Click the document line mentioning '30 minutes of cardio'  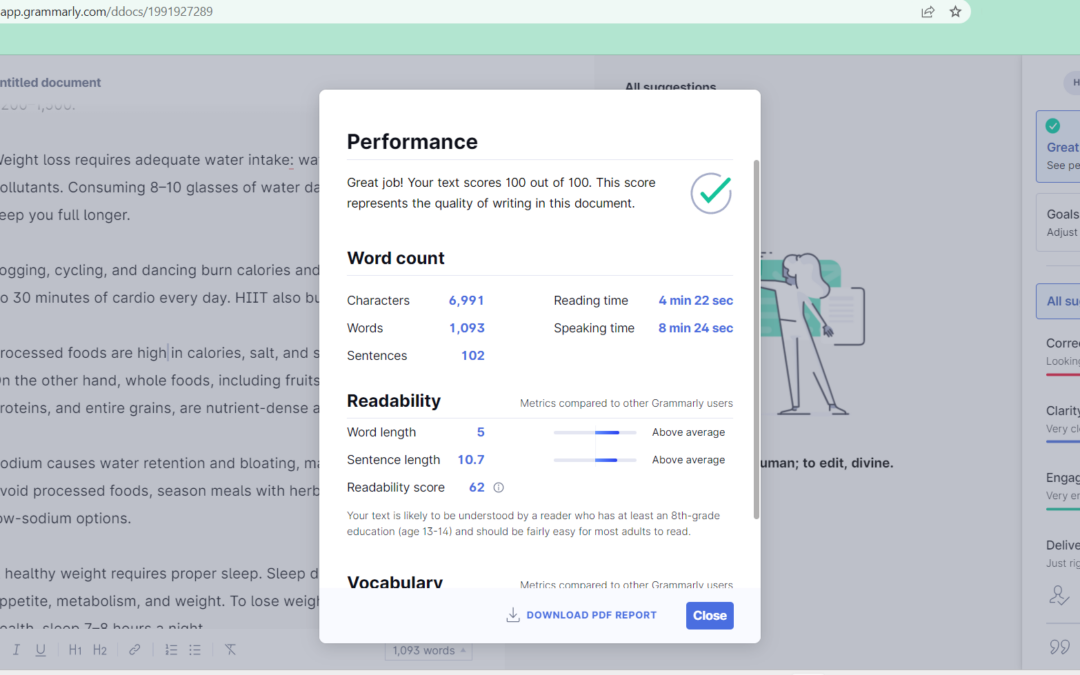coord(160,298)
